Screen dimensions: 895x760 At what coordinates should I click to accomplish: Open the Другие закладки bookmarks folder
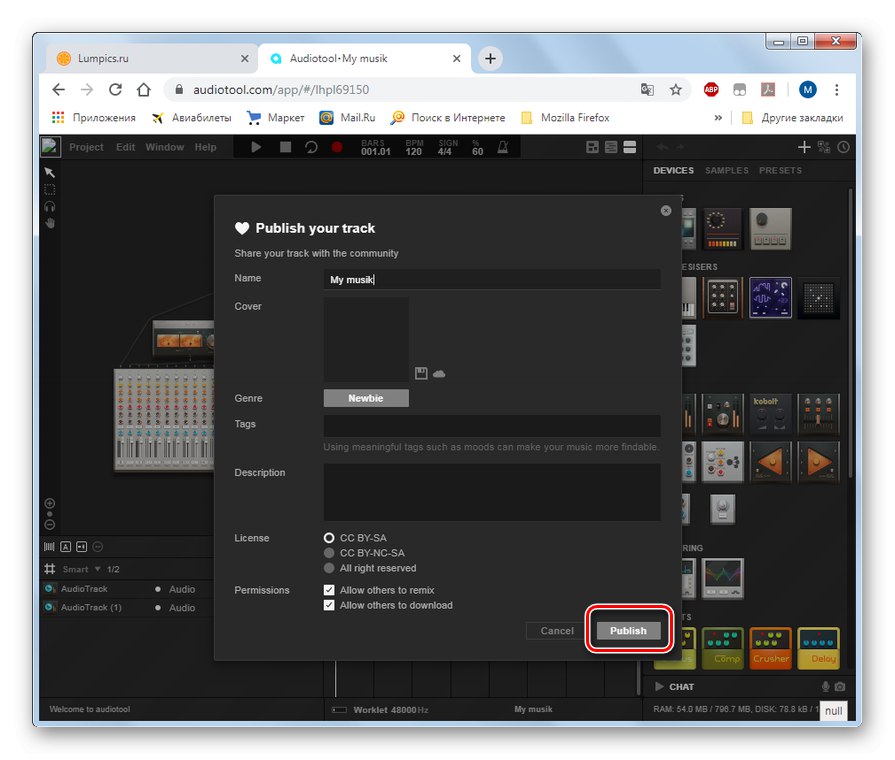click(792, 118)
